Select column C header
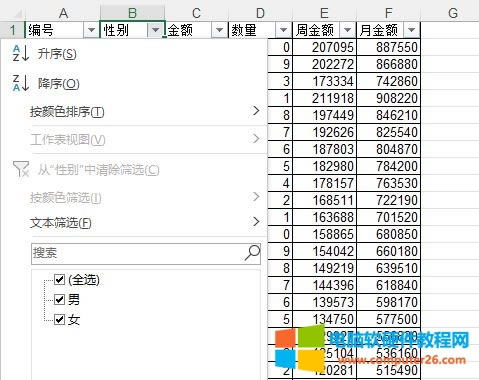Image resolution: width=479 pixels, height=380 pixels. [196, 13]
